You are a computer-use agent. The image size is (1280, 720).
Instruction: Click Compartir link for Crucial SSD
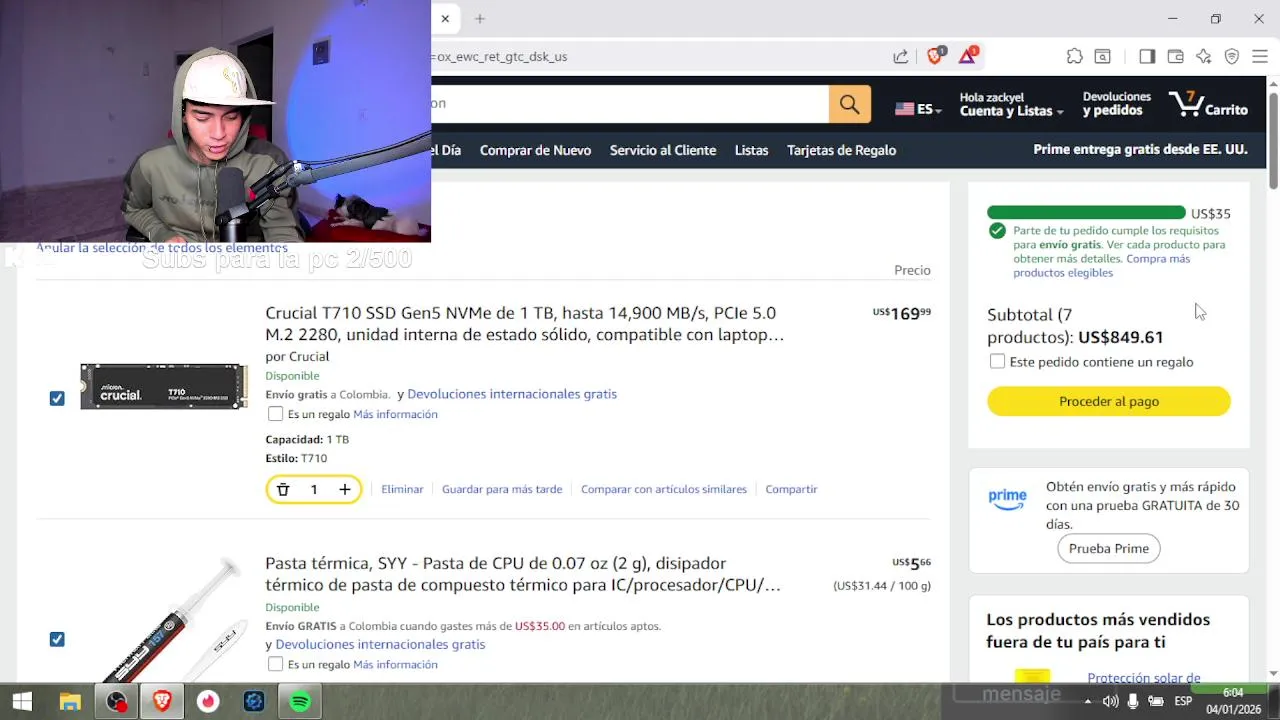tap(791, 489)
